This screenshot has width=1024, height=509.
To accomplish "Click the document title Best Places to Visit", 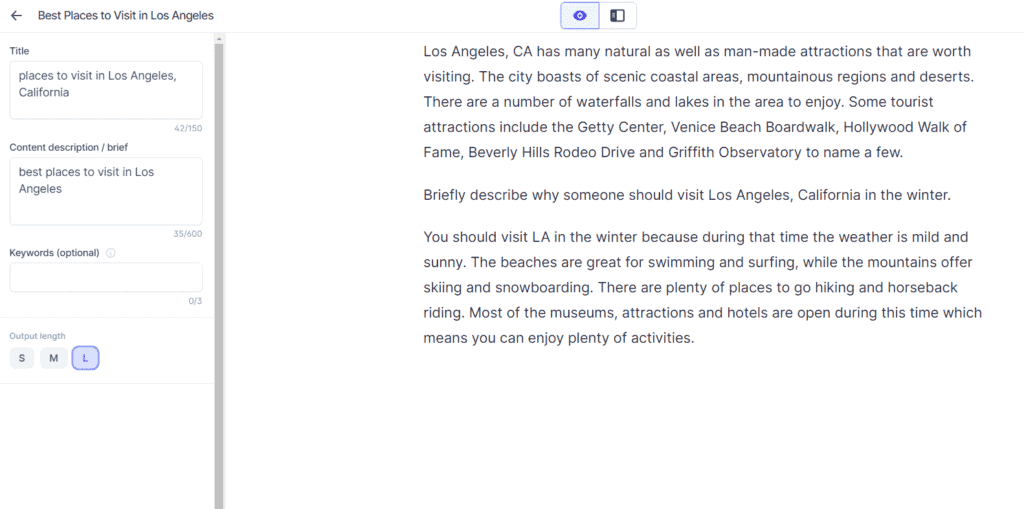I will tap(125, 16).
